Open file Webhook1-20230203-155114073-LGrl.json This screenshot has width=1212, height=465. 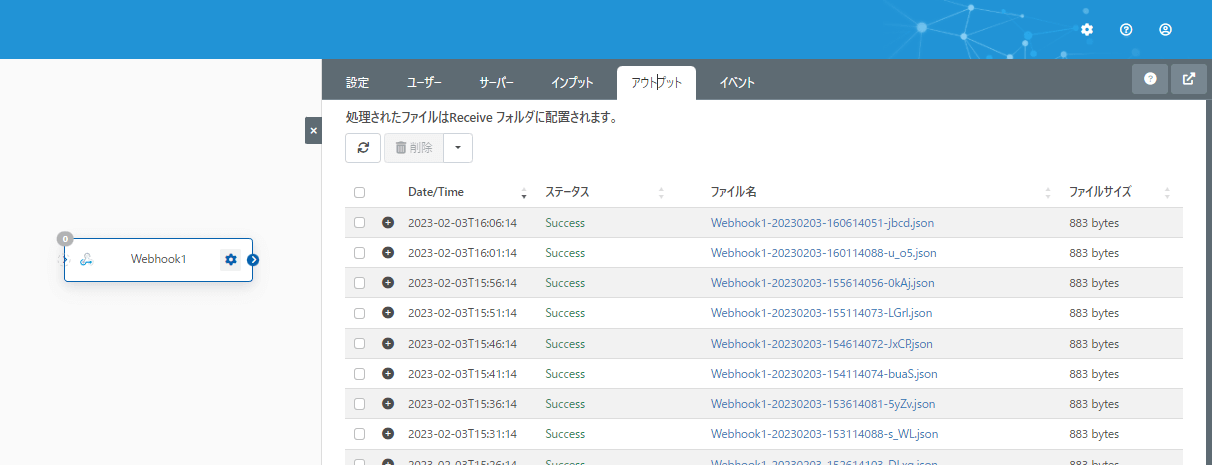coord(822,313)
